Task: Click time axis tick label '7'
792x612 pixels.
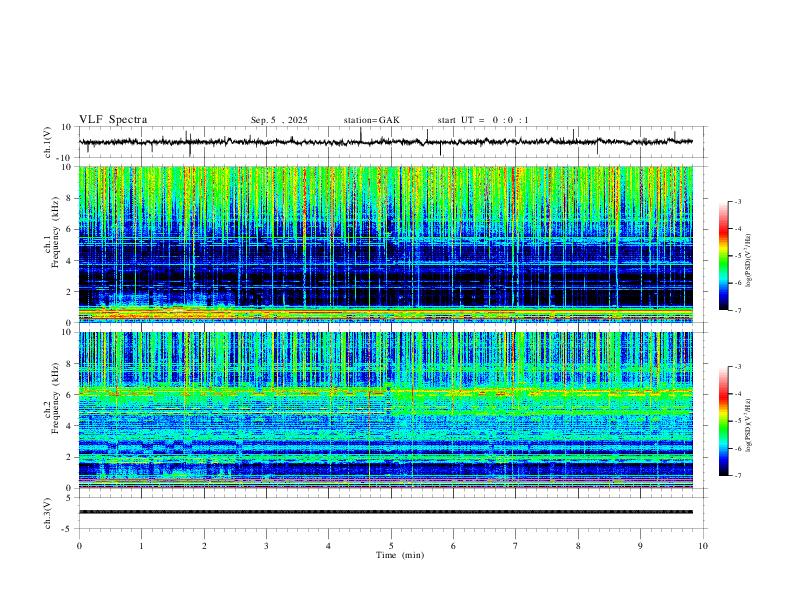Action: [516, 546]
